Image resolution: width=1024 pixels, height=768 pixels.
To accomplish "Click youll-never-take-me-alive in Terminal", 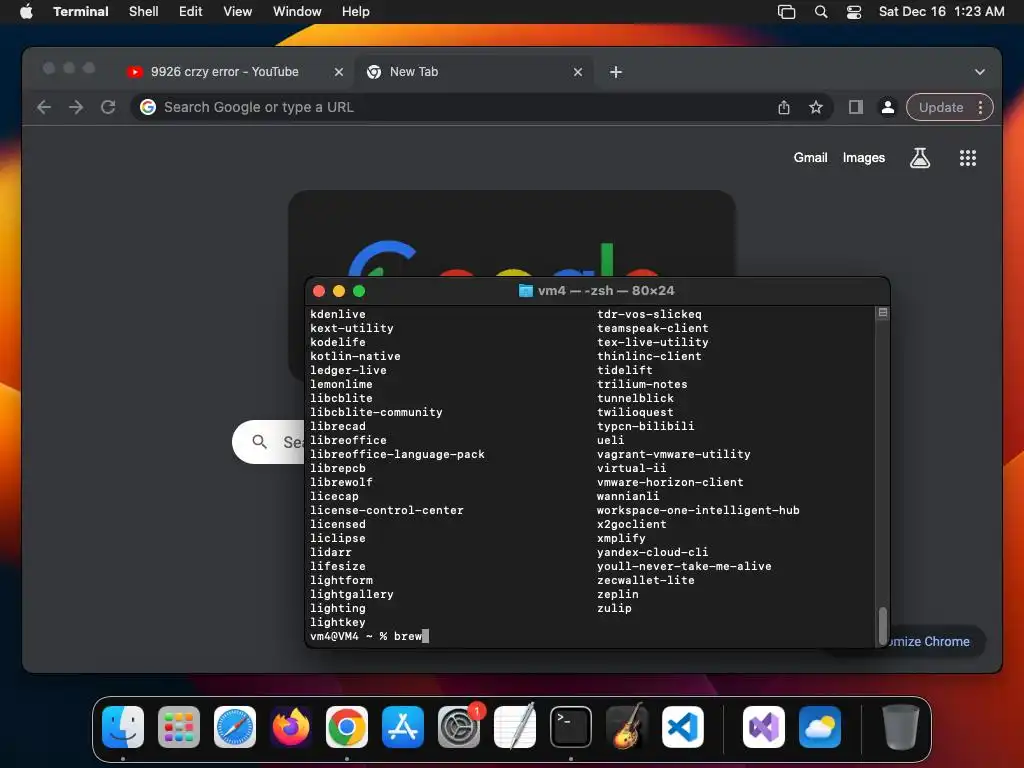I will pyautogui.click(x=684, y=566).
